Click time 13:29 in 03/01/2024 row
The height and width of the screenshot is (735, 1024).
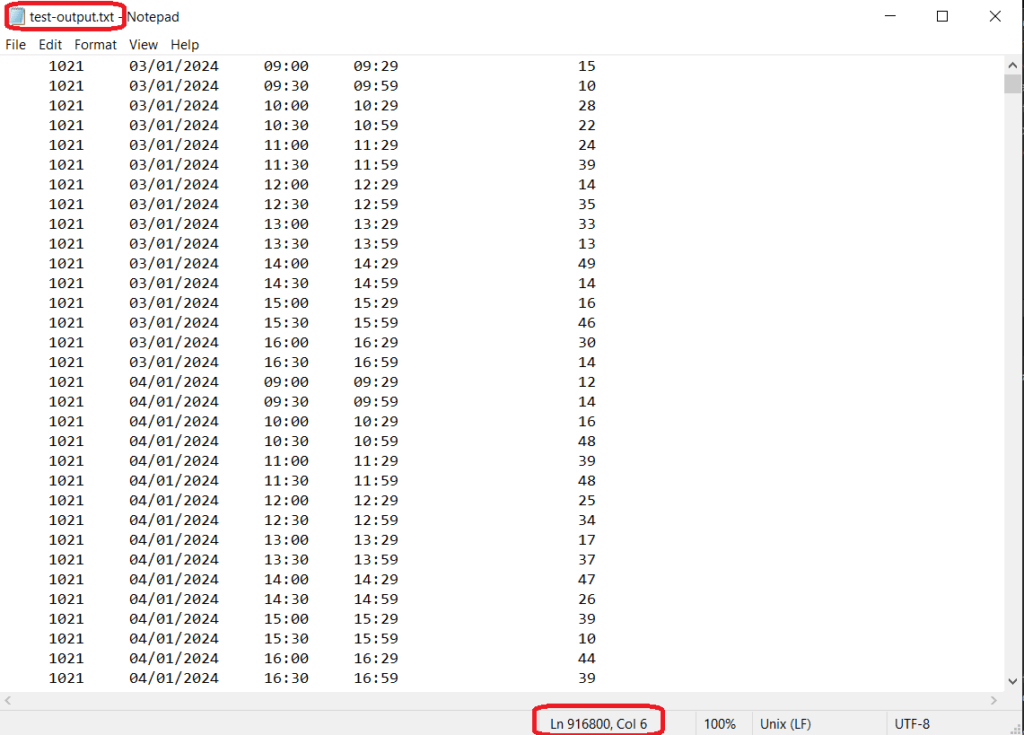pyautogui.click(x=376, y=224)
